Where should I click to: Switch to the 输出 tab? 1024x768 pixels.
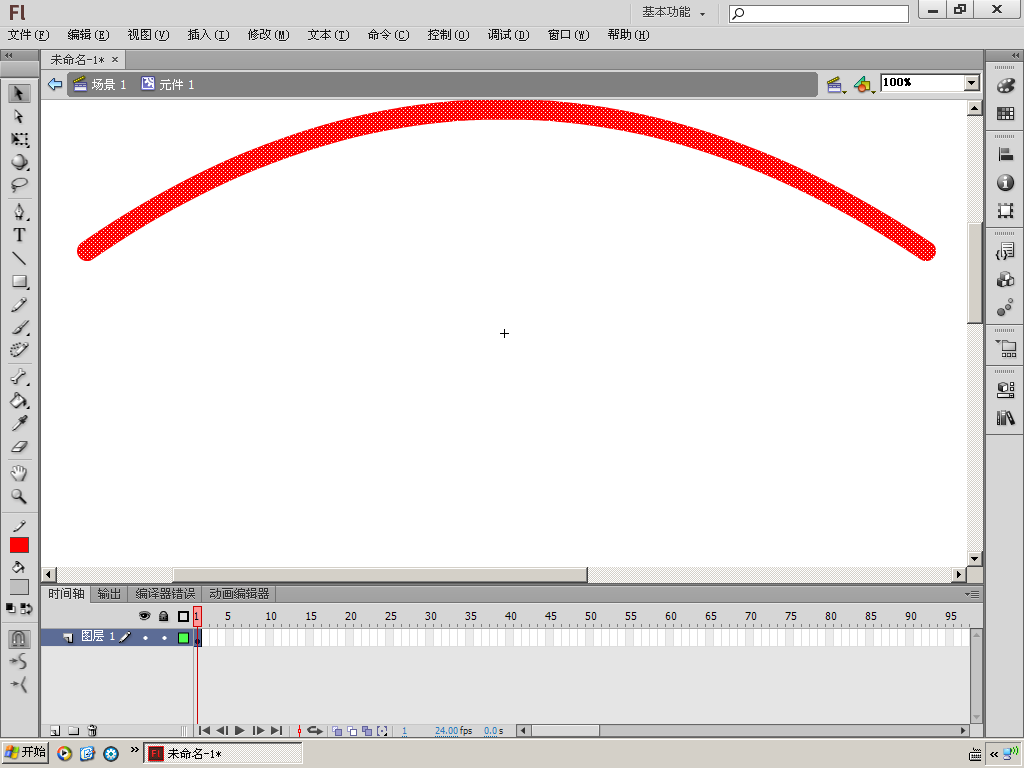(109, 594)
